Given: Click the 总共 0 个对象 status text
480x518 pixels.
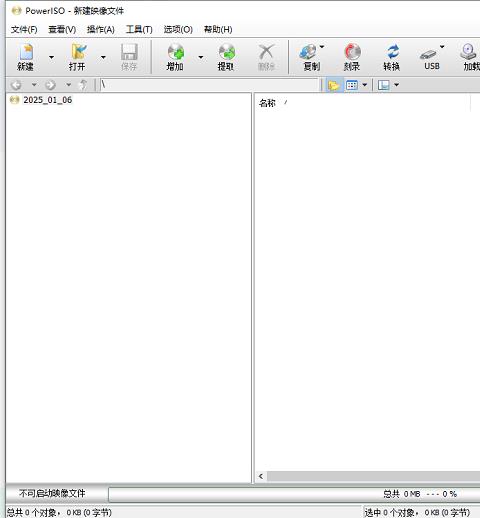Looking at the screenshot, I should click(x=59, y=512).
